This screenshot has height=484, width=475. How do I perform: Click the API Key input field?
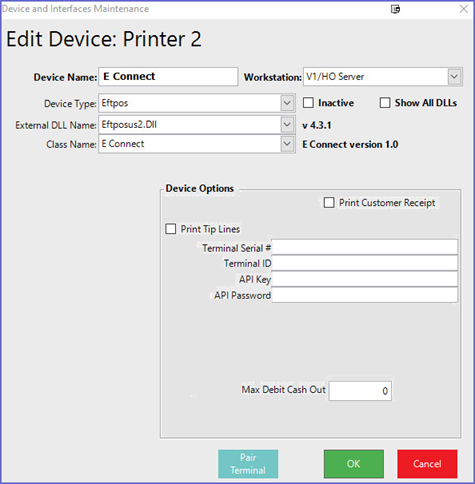[365, 279]
